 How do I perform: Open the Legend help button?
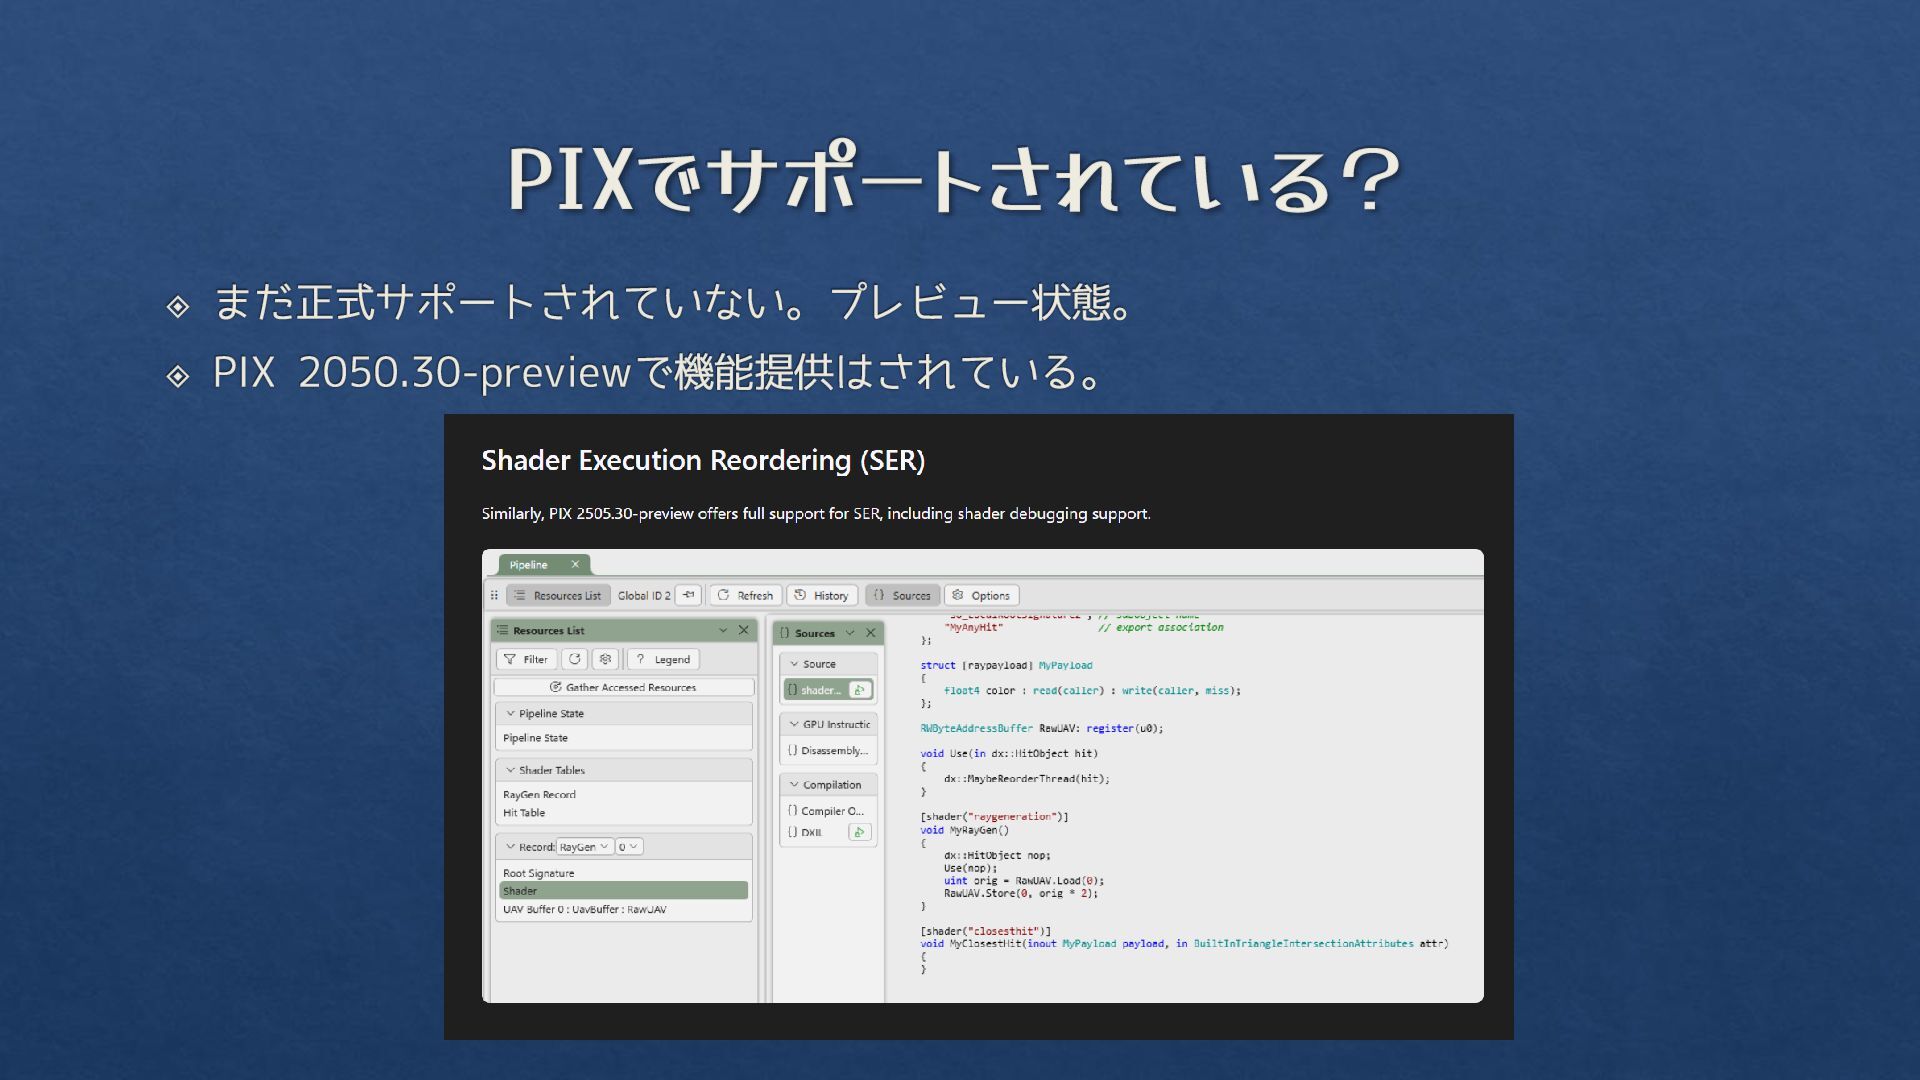coord(663,659)
